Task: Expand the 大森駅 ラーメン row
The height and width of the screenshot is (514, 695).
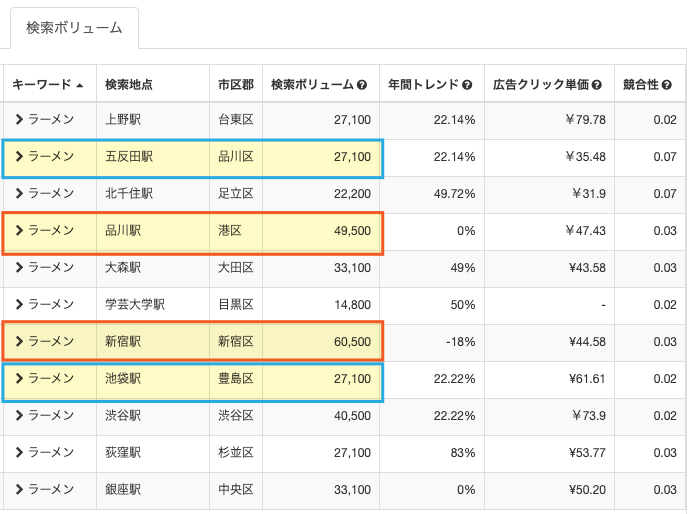Action: 19,267
